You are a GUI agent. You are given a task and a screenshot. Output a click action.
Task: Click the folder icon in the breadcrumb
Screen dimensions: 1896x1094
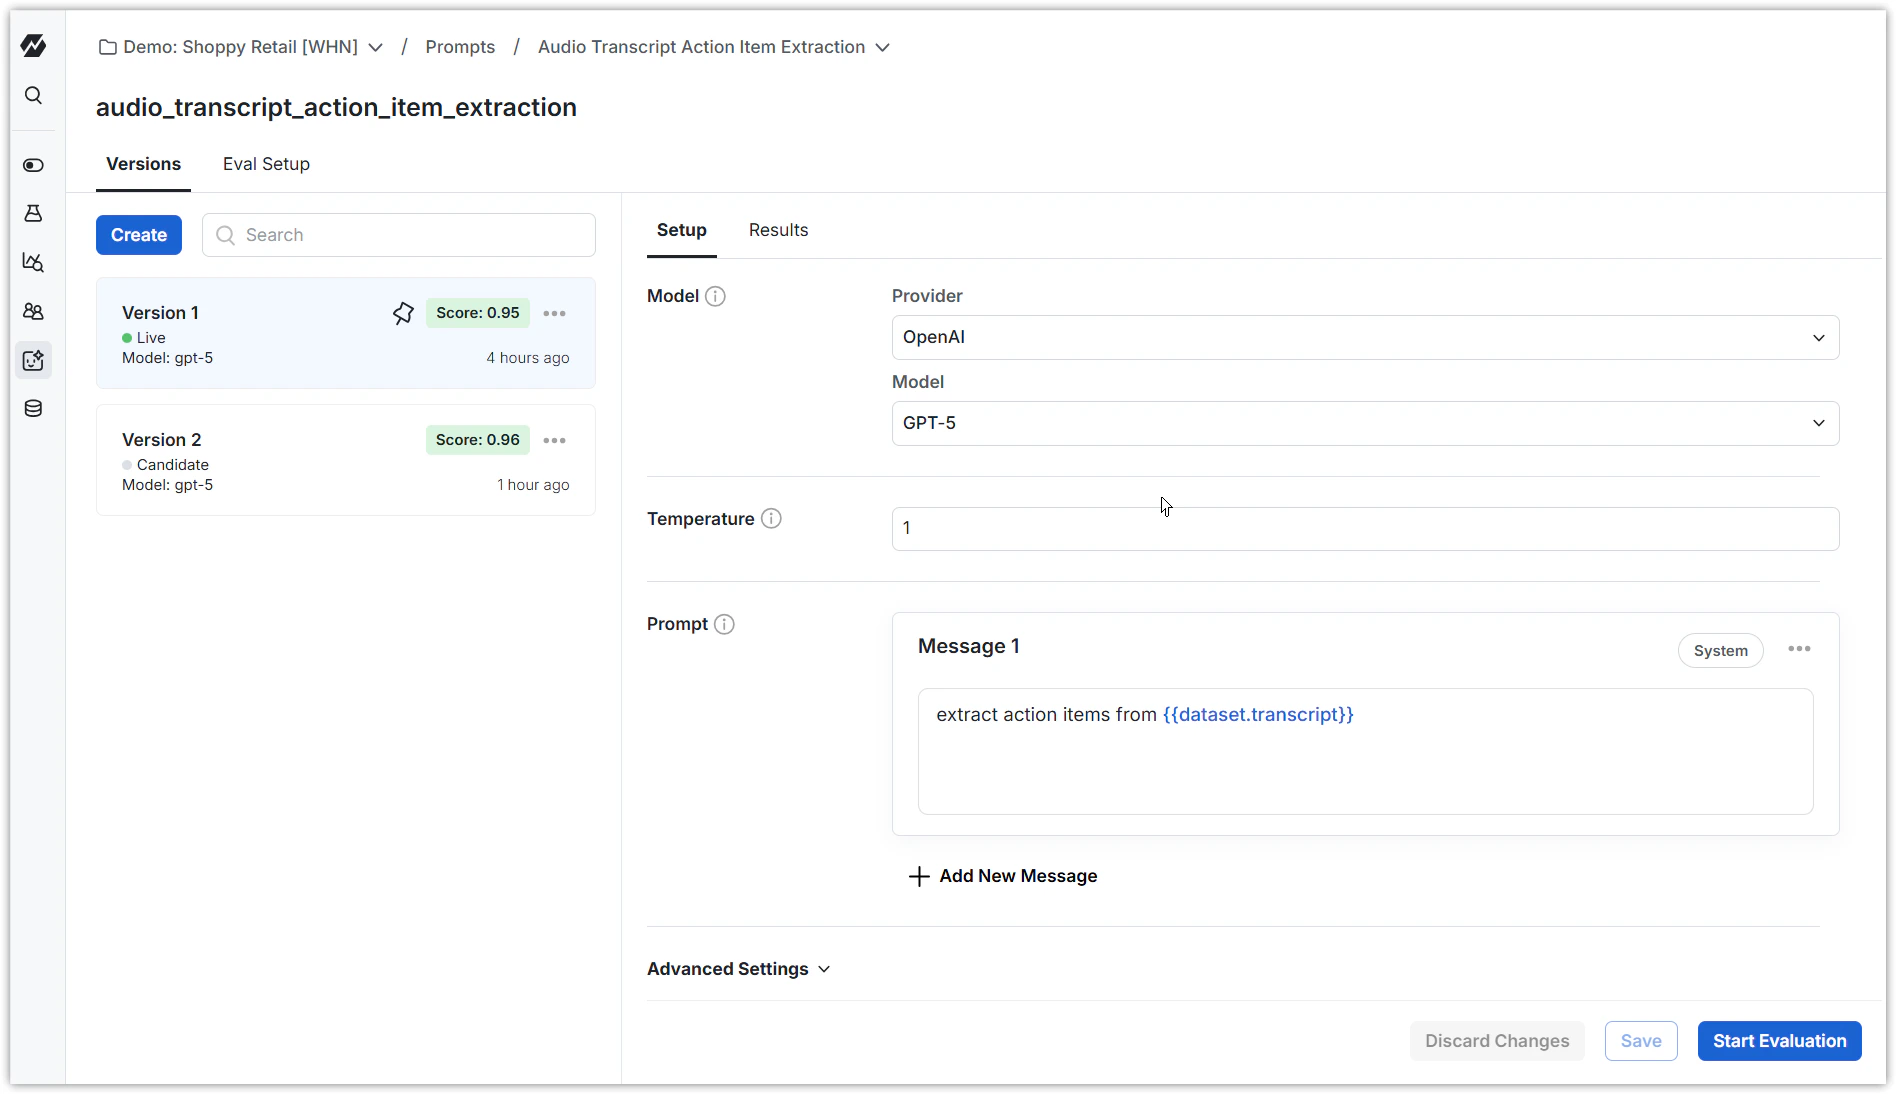click(x=108, y=47)
